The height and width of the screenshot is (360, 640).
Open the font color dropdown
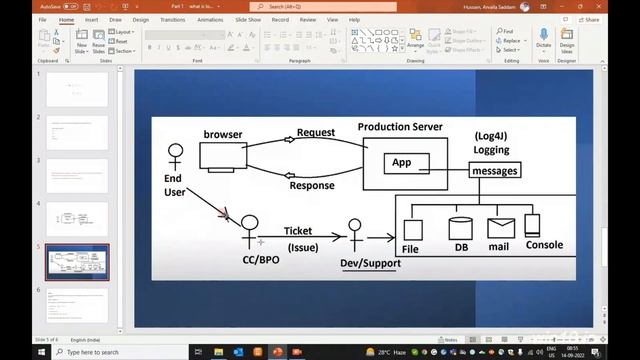click(x=252, y=48)
